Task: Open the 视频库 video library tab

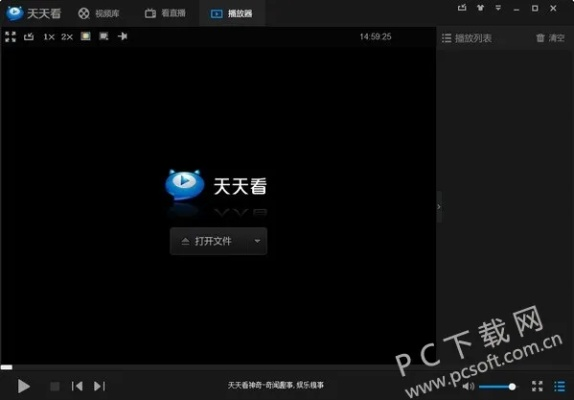Action: pyautogui.click(x=99, y=14)
